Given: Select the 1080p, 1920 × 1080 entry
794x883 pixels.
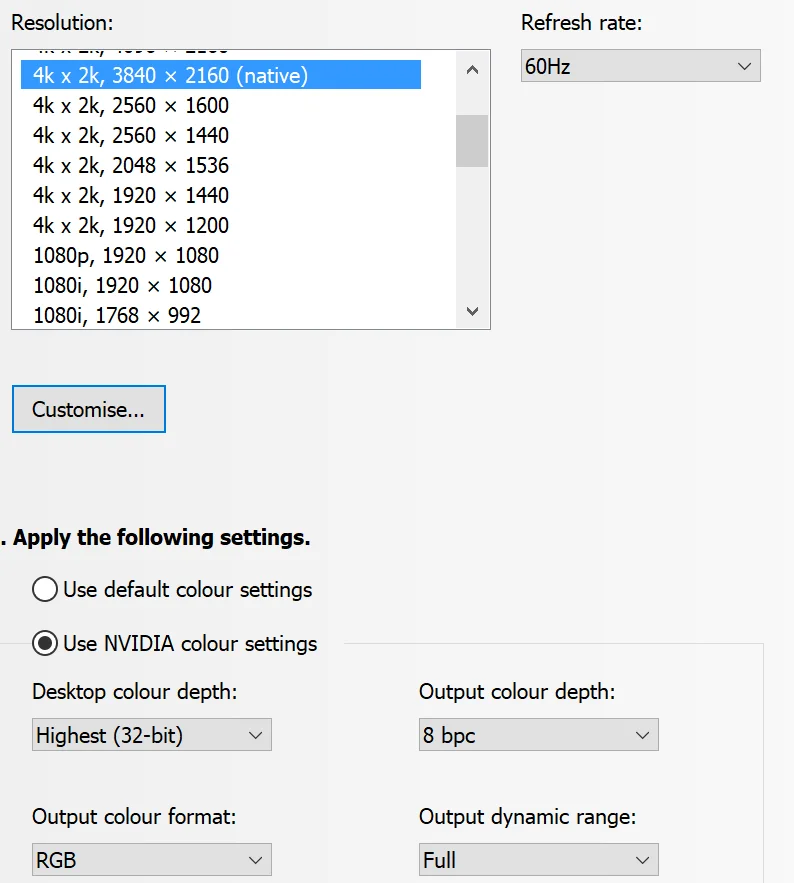Looking at the screenshot, I should tap(221, 255).
